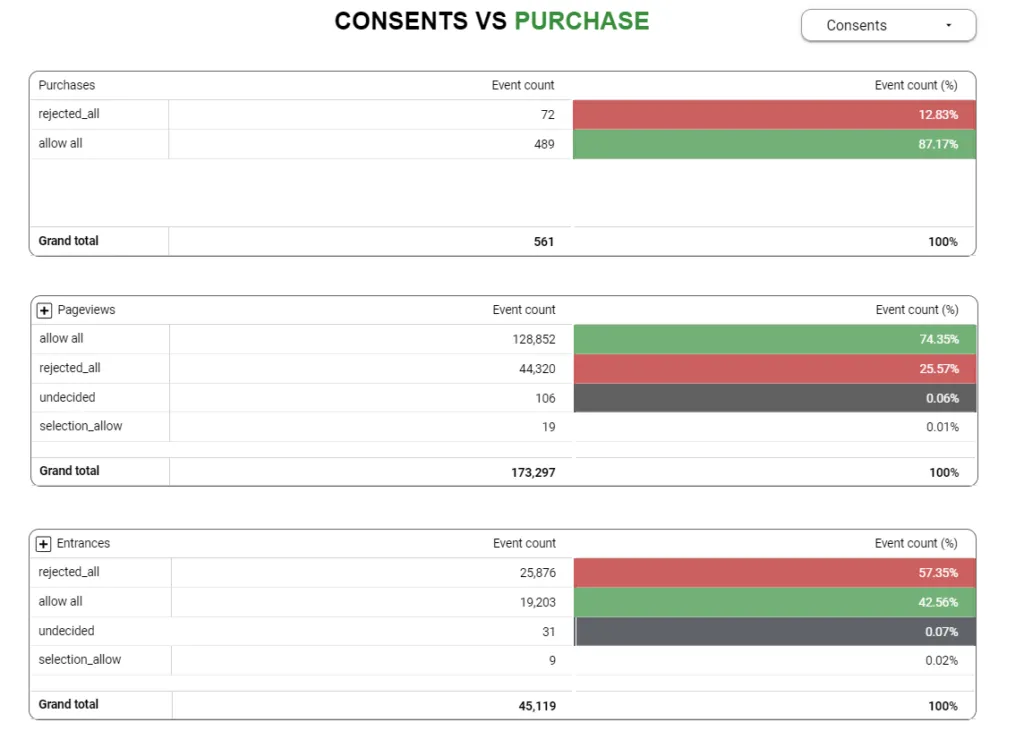1024x739 pixels.
Task: Open the Consents dropdown filter
Action: pyautogui.click(x=888, y=25)
